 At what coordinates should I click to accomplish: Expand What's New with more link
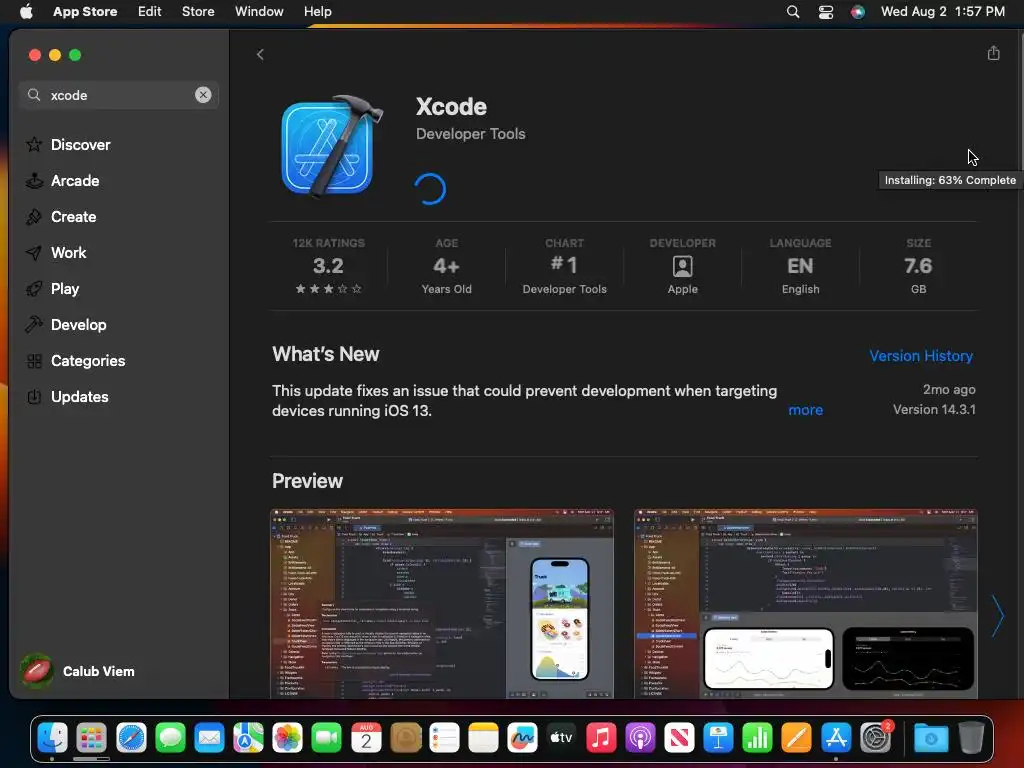(805, 409)
